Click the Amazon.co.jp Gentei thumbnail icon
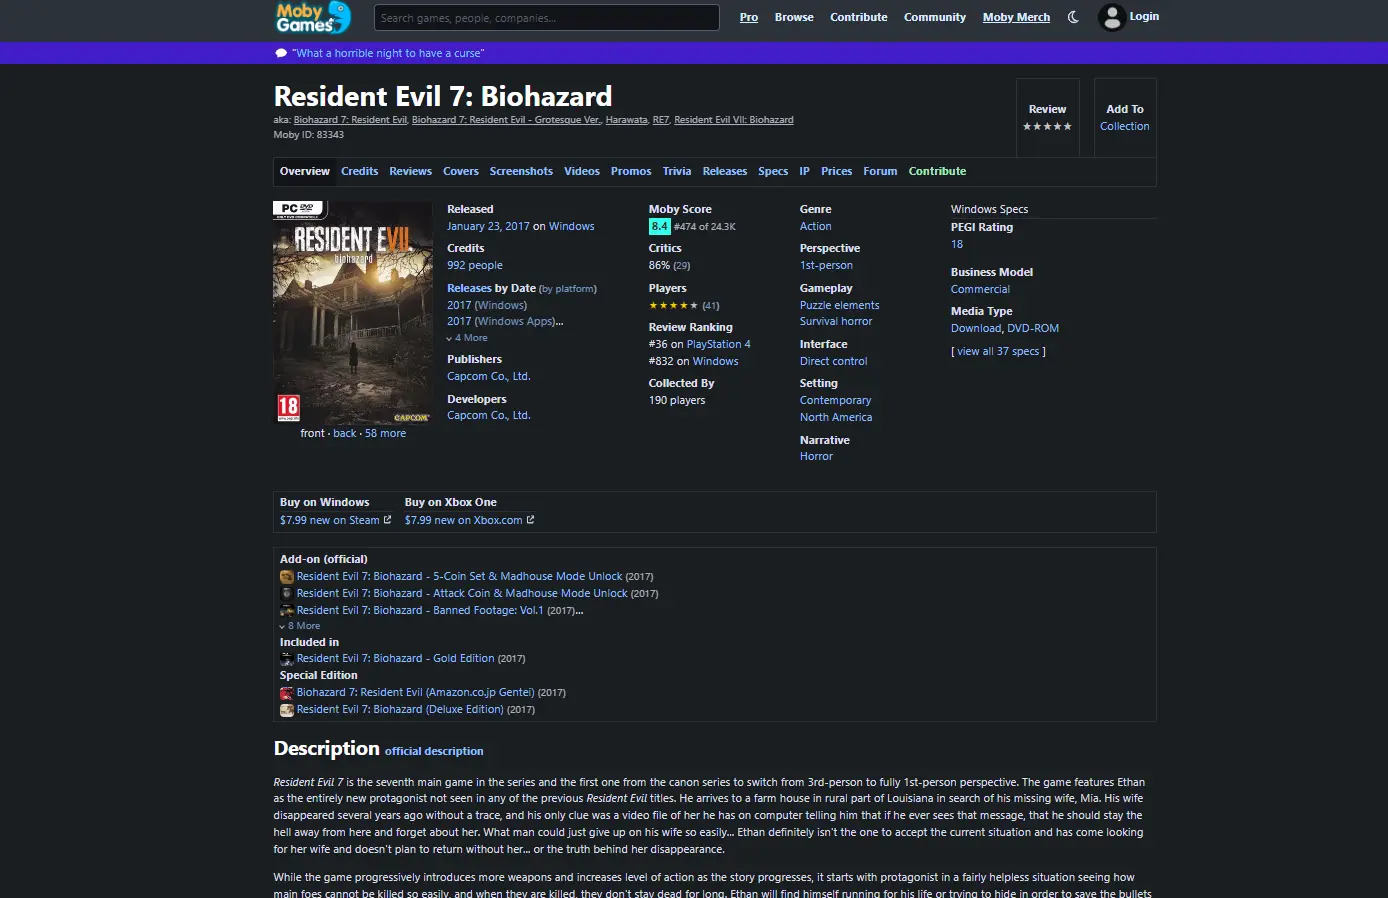 (x=287, y=693)
